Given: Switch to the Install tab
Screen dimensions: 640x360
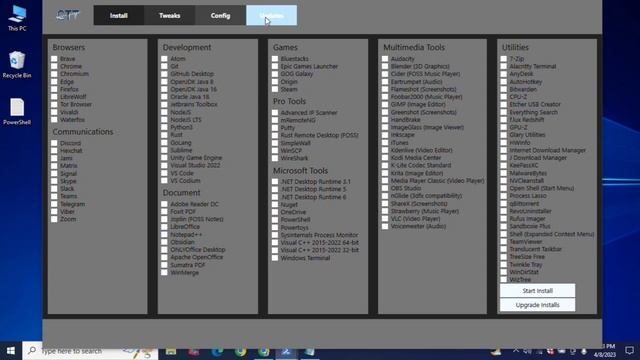Looking at the screenshot, I should coord(118,16).
